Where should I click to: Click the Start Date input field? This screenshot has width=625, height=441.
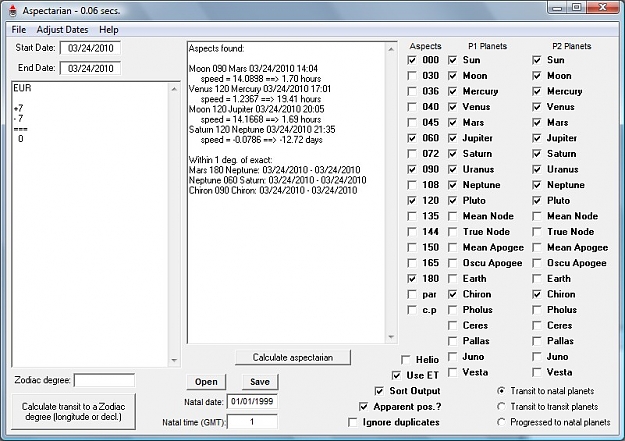pos(90,48)
